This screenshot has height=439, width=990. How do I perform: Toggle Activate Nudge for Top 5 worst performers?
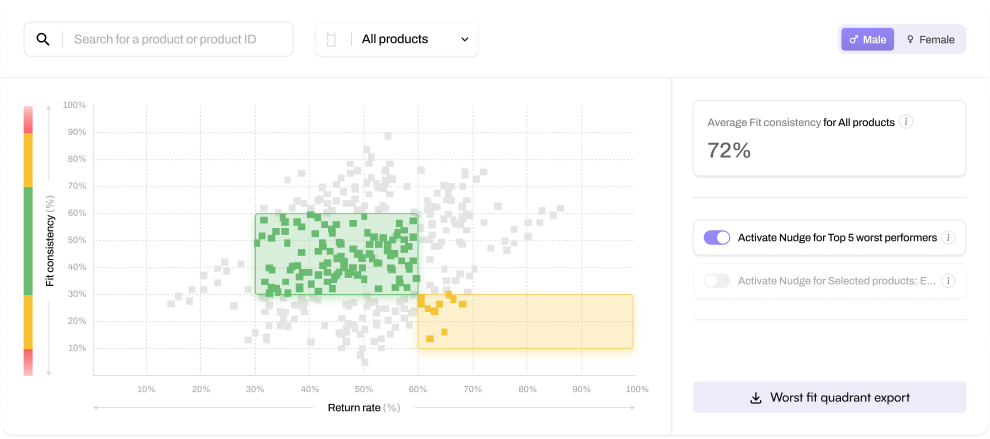click(x=717, y=238)
